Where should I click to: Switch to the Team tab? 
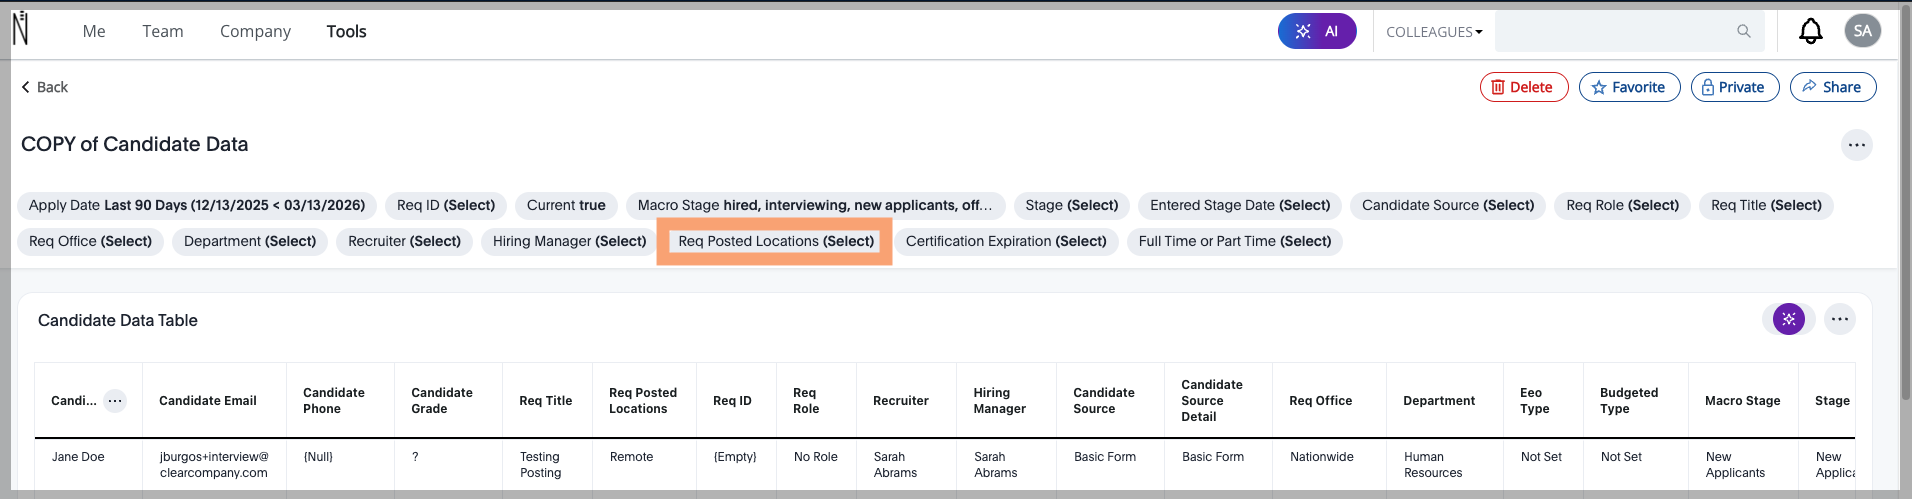[x=162, y=32]
